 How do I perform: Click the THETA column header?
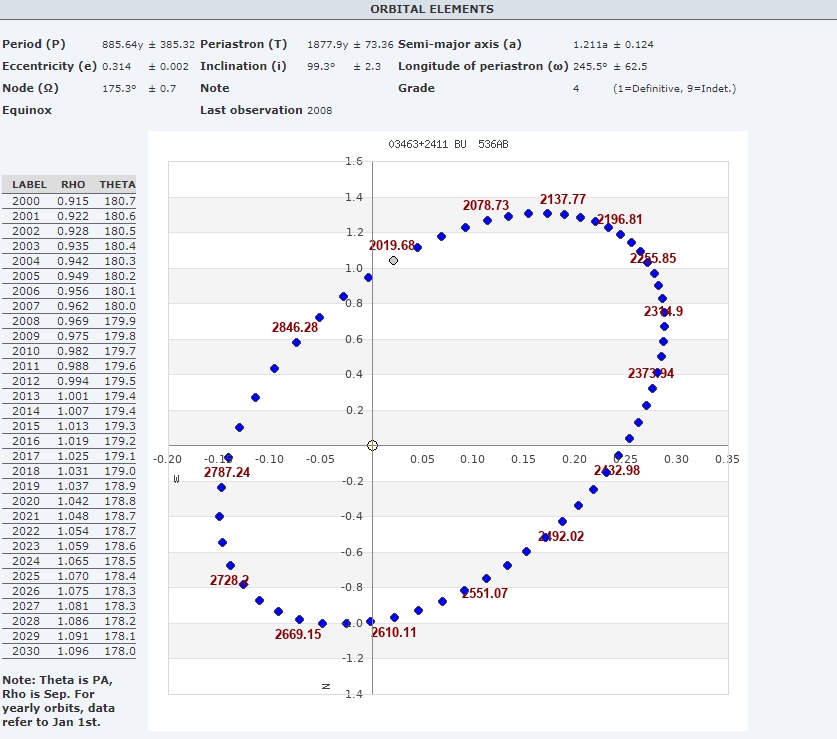pyautogui.click(x=117, y=185)
